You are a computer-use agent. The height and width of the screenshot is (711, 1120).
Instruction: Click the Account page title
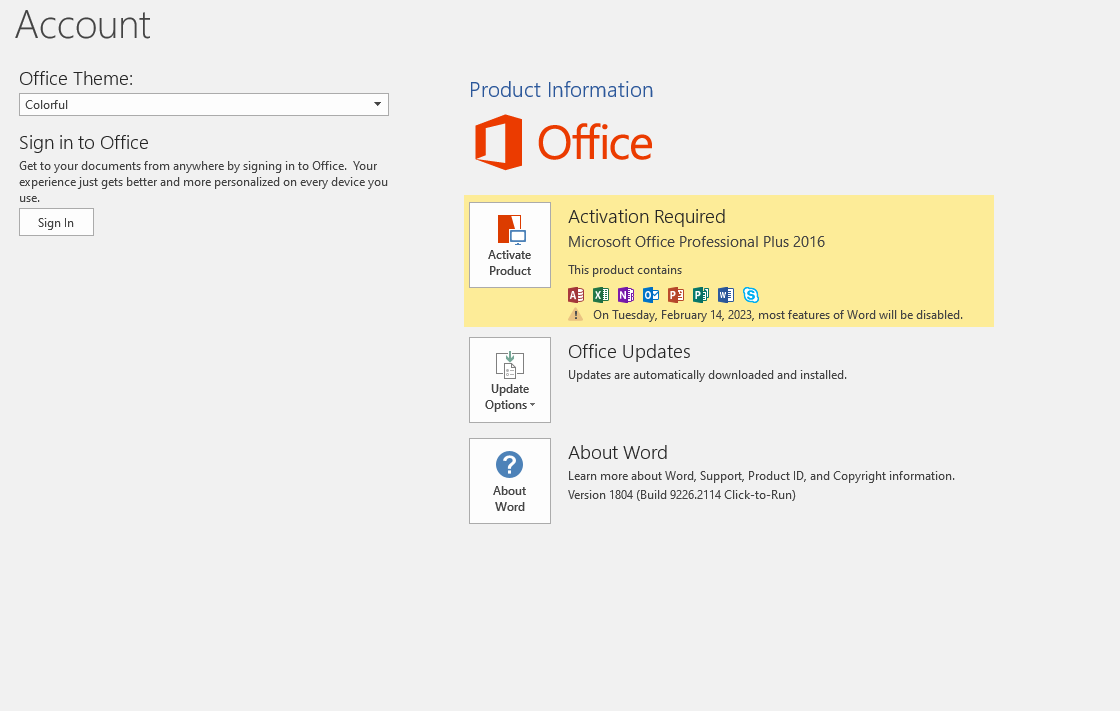click(x=83, y=24)
